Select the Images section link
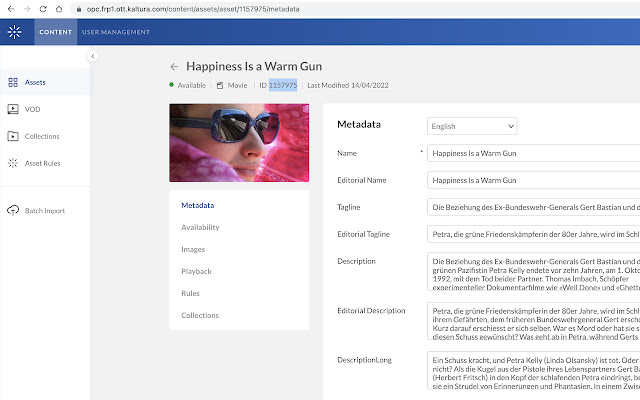Image resolution: width=640 pixels, height=400 pixels. pos(193,249)
